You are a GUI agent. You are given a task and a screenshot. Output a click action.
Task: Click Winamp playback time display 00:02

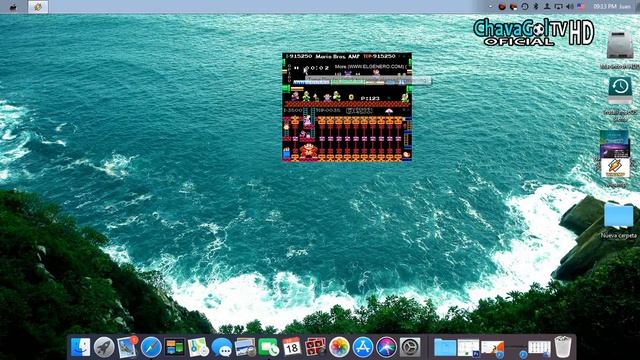(317, 68)
